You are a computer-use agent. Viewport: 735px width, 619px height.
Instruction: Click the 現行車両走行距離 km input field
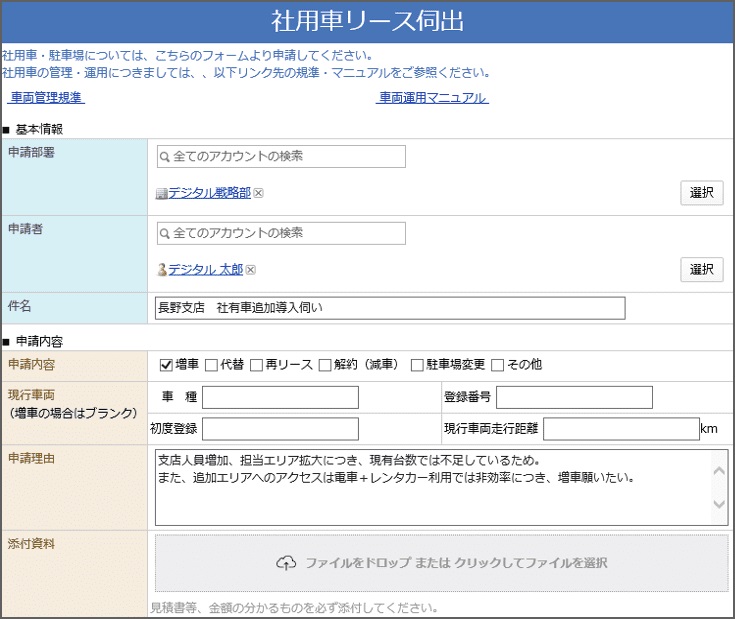click(621, 429)
